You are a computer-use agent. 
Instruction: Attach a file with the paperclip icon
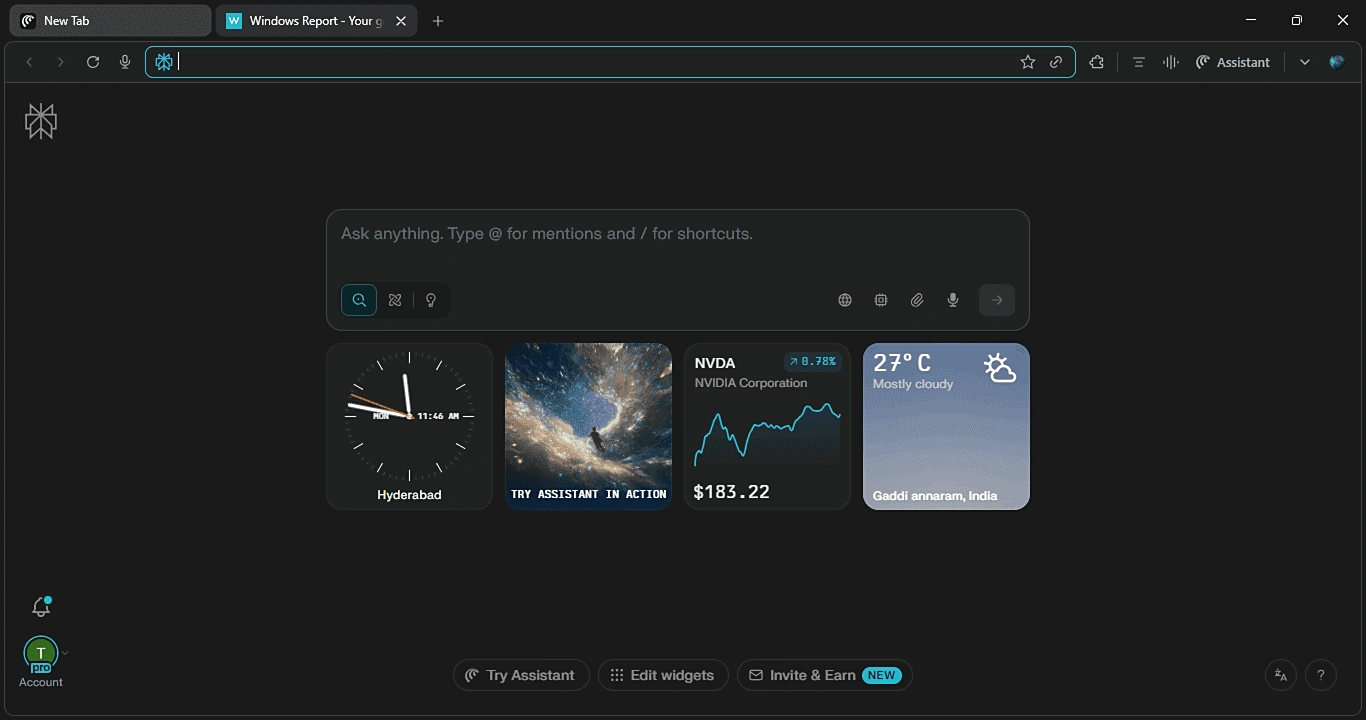click(x=917, y=300)
